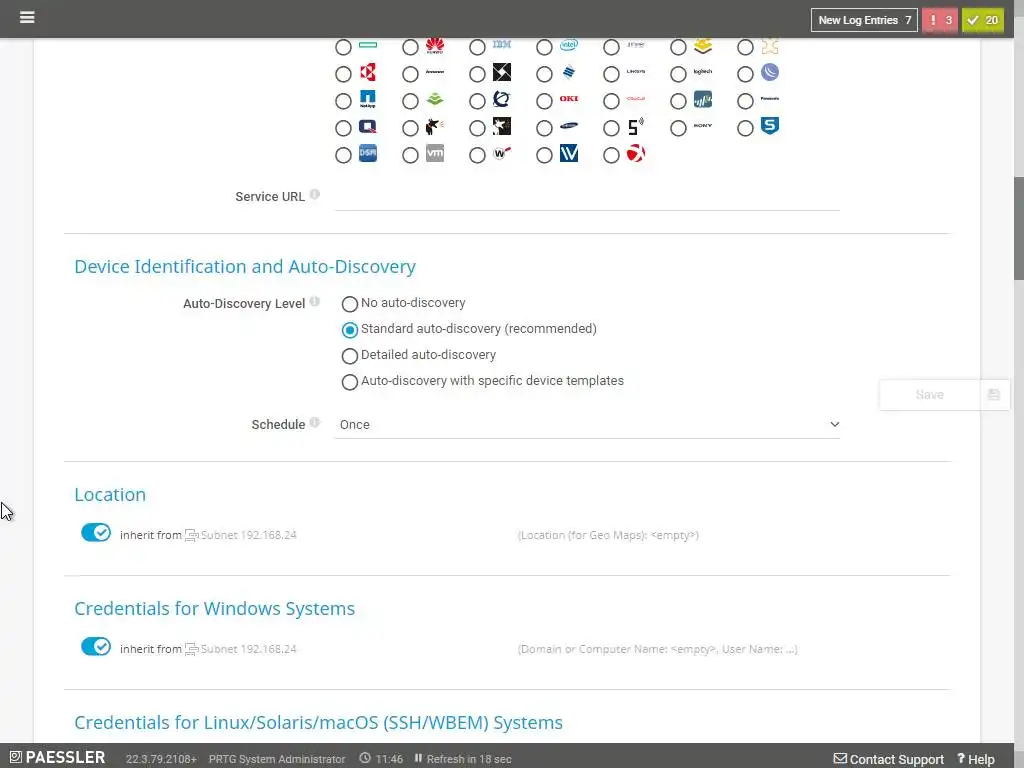Show info tooltip for Service URL
Screen dimensions: 1024x768
click(x=315, y=195)
